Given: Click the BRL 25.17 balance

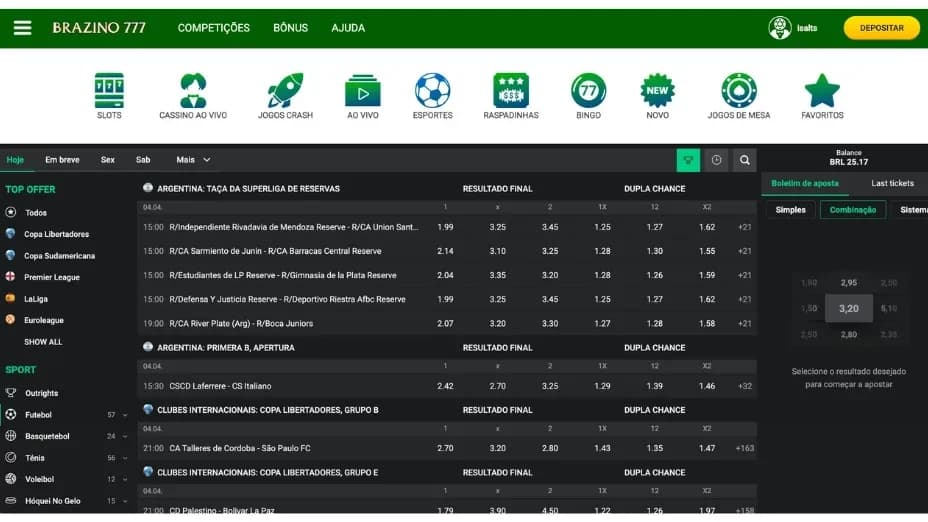Looking at the screenshot, I should pos(849,162).
